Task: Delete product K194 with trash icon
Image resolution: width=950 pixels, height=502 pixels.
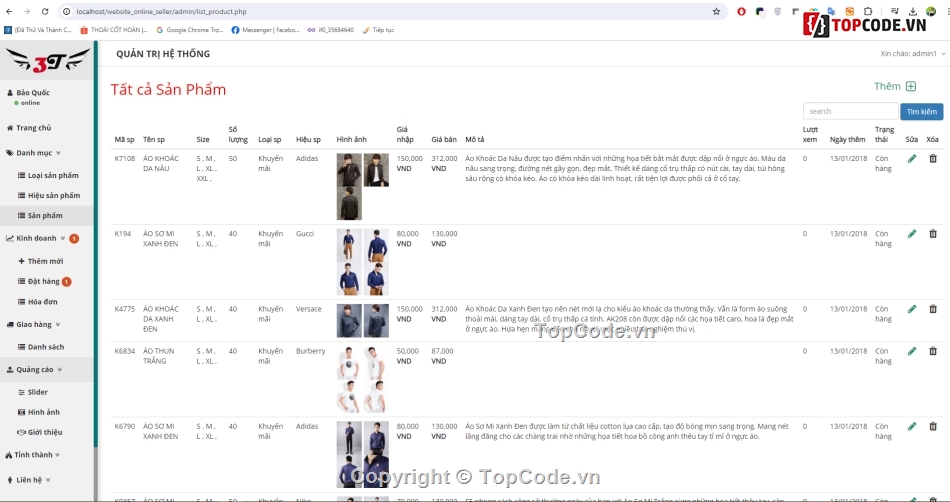Action: pyautogui.click(x=933, y=234)
